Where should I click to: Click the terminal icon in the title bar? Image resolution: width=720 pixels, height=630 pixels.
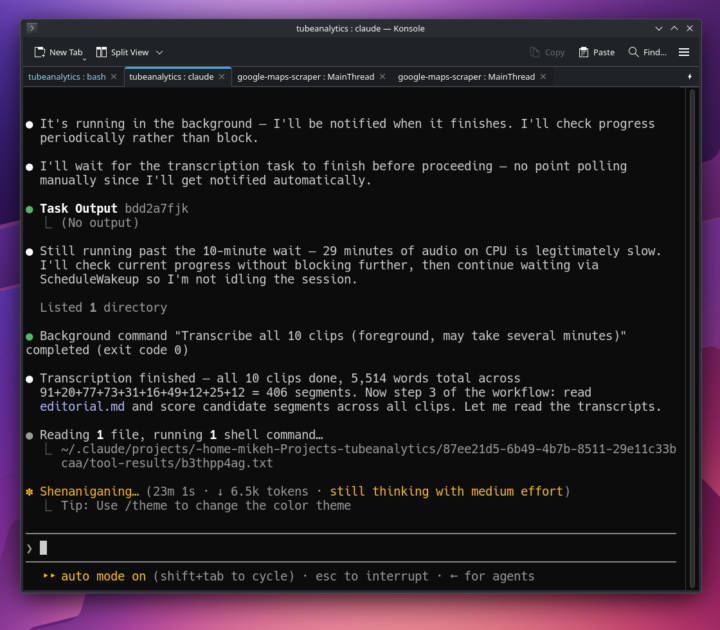[x=32, y=28]
